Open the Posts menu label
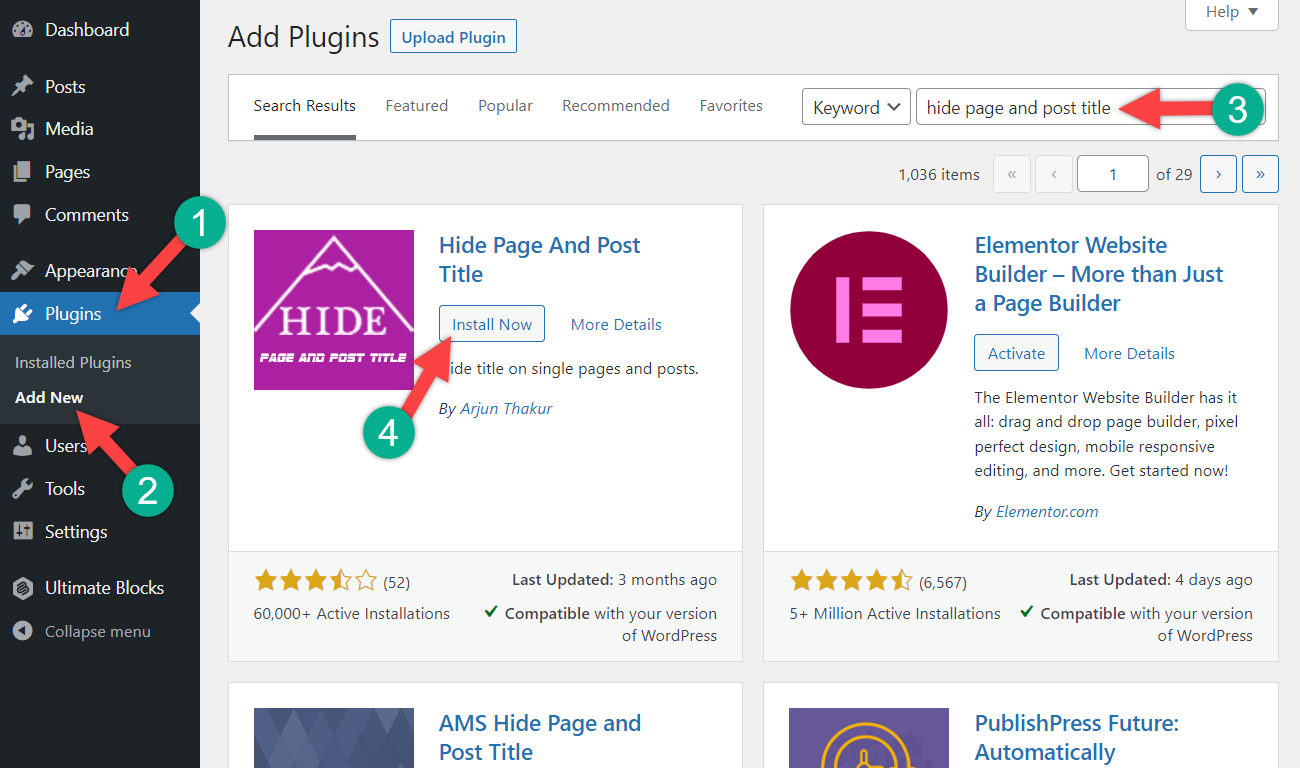 click(x=65, y=87)
